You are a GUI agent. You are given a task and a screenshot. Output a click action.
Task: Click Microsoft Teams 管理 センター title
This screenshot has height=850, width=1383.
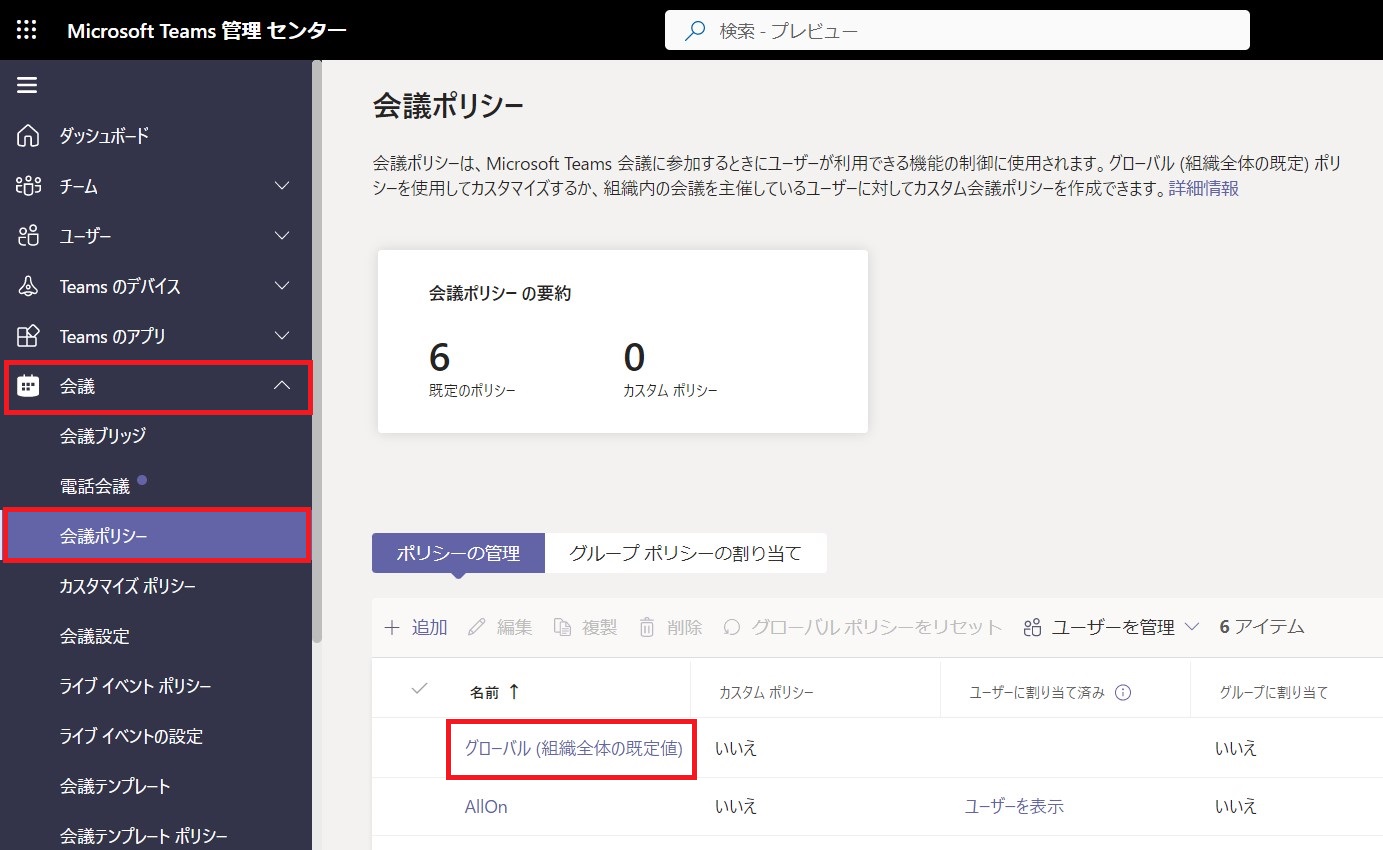pos(207,30)
